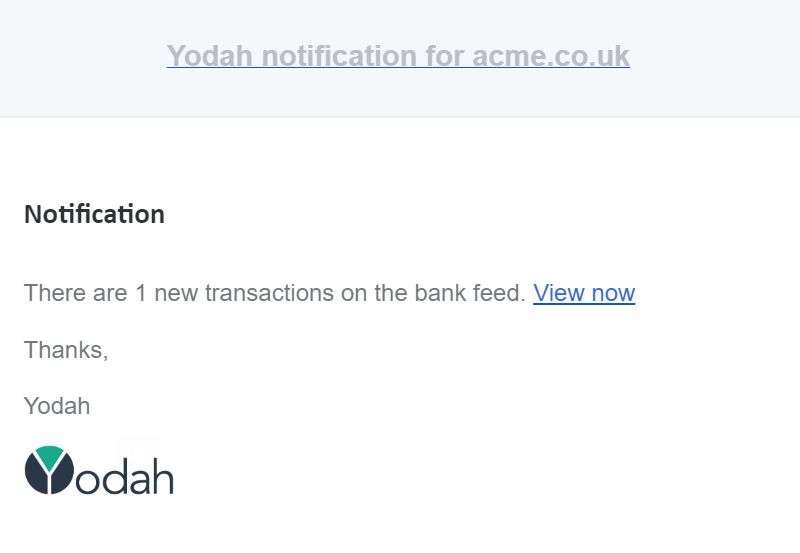
Task: Open the Yodah notification header link
Action: click(x=398, y=56)
